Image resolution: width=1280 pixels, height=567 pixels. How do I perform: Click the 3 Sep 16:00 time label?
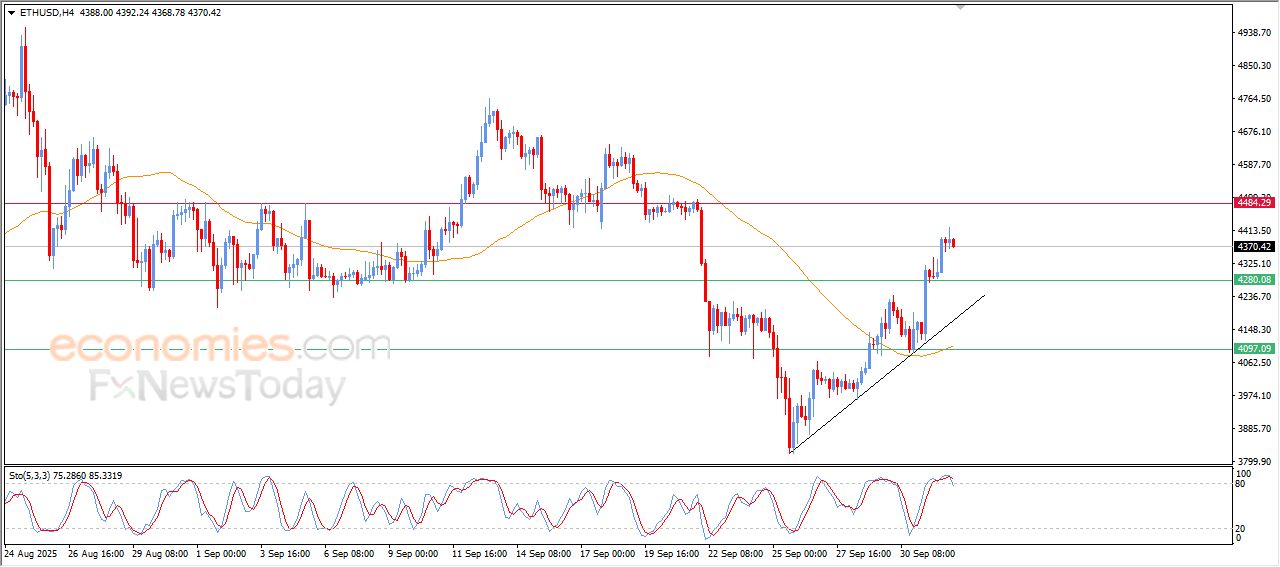287,552
